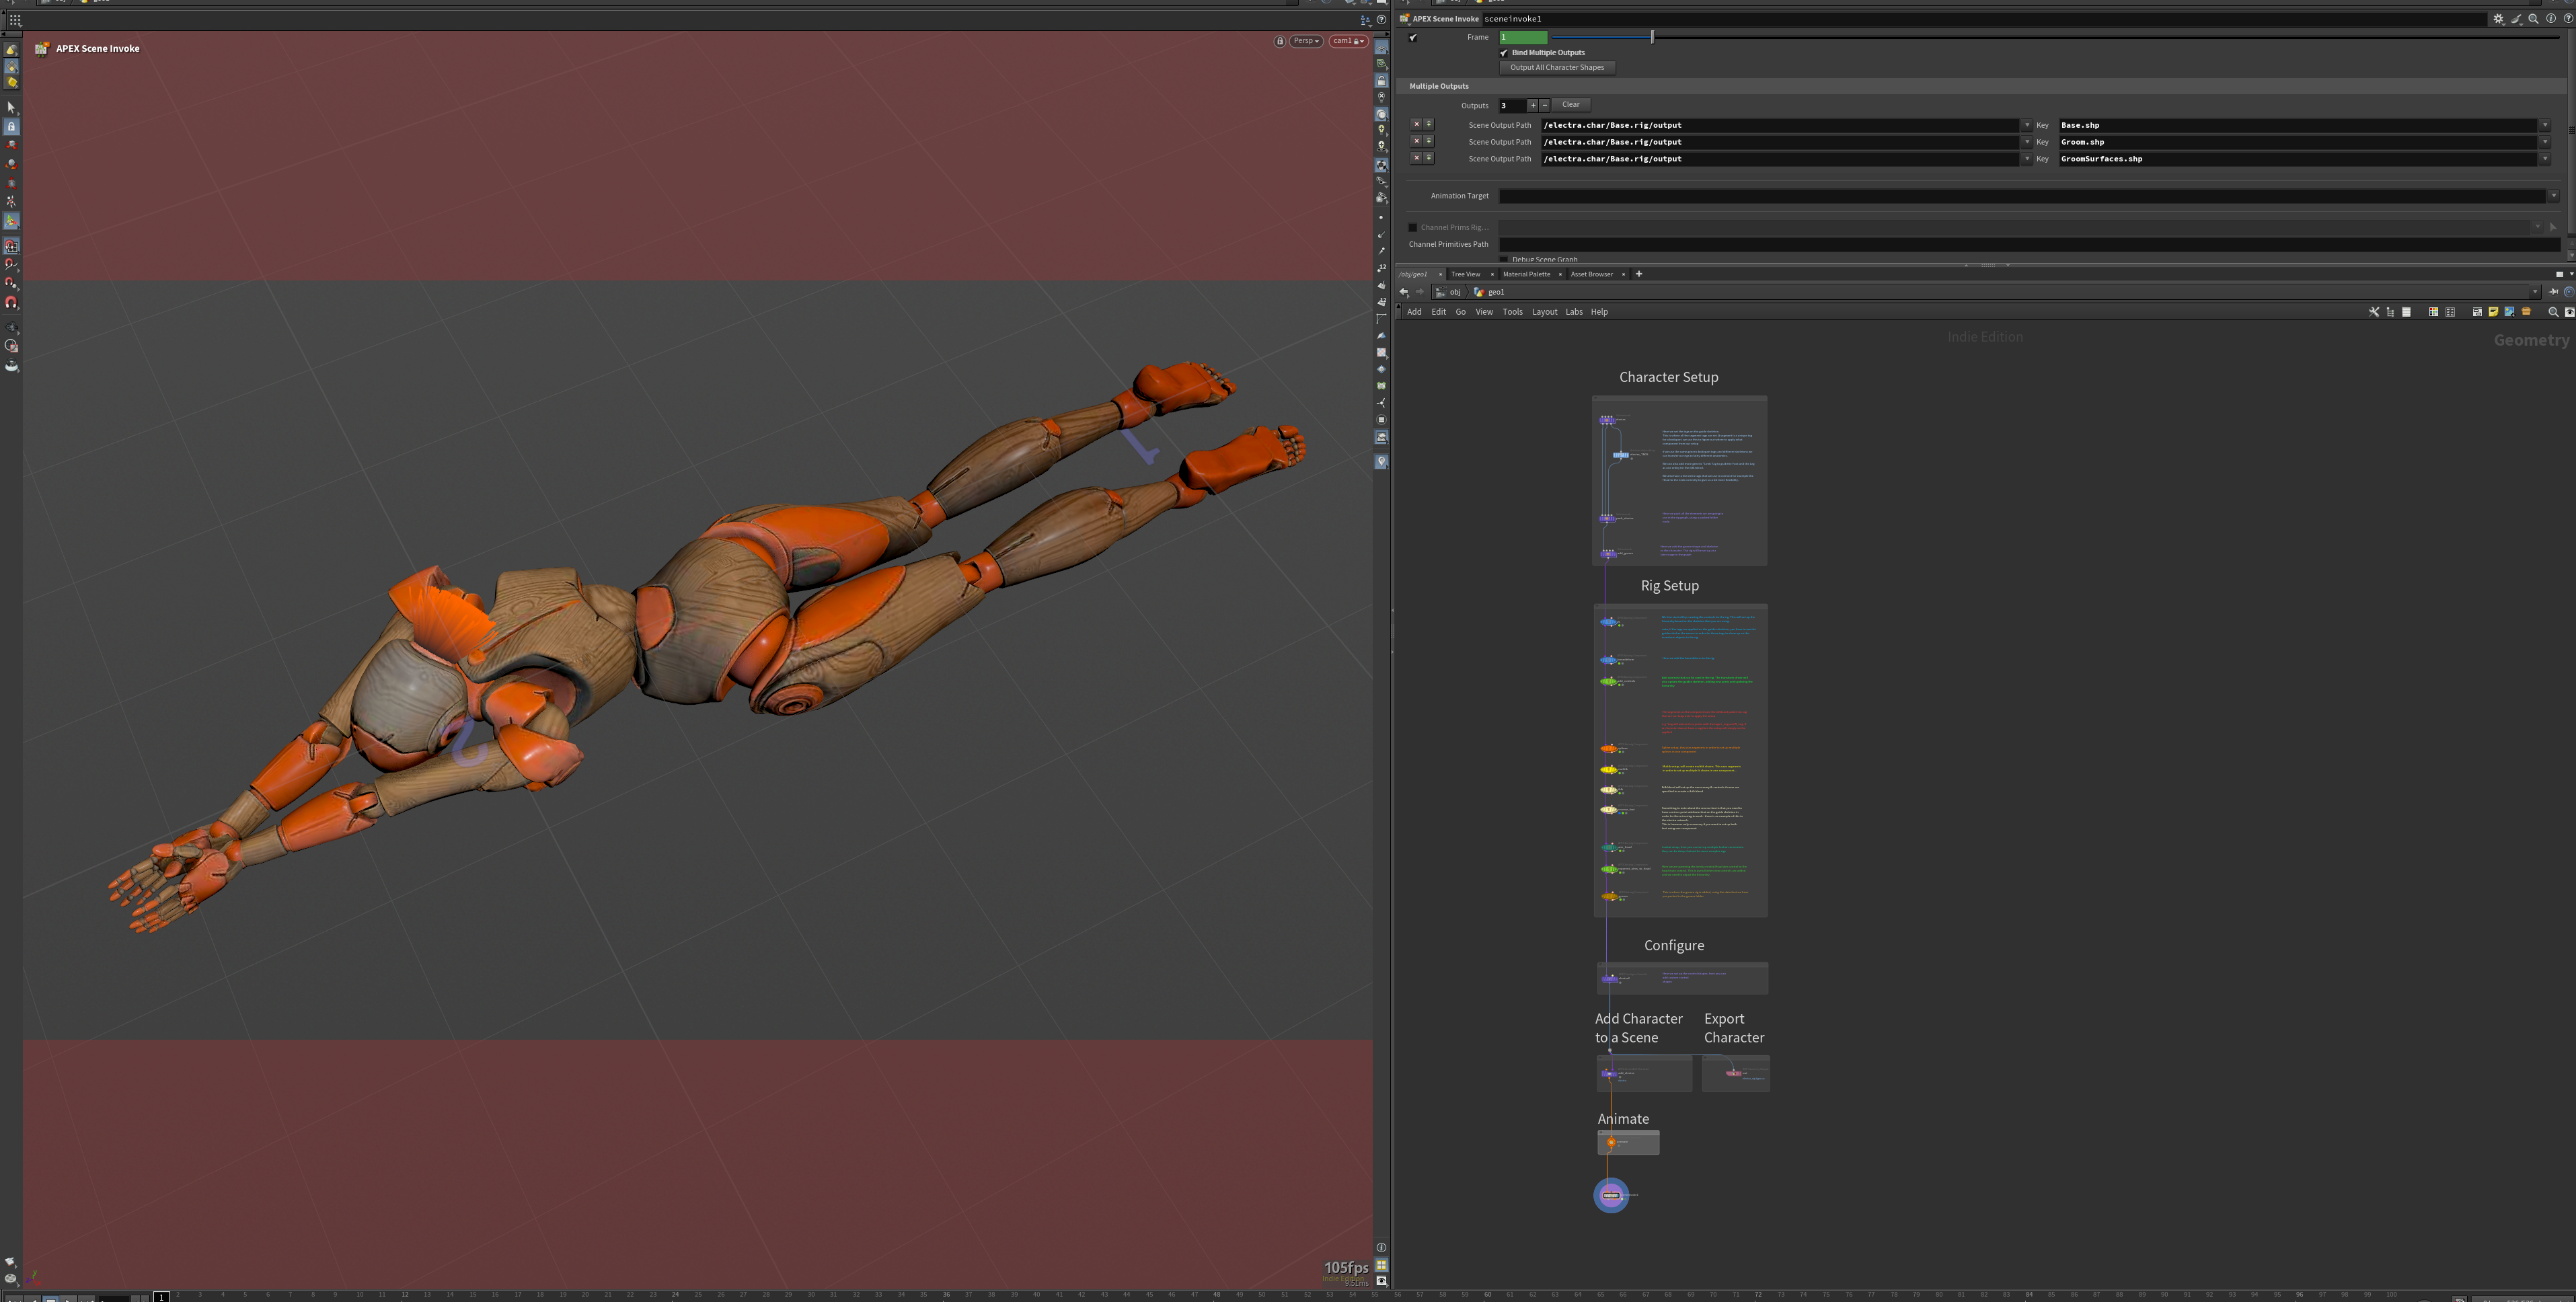Viewport: 2576px width, 1302px height.
Task: Open parameter pane help icon
Action: 2567,19
